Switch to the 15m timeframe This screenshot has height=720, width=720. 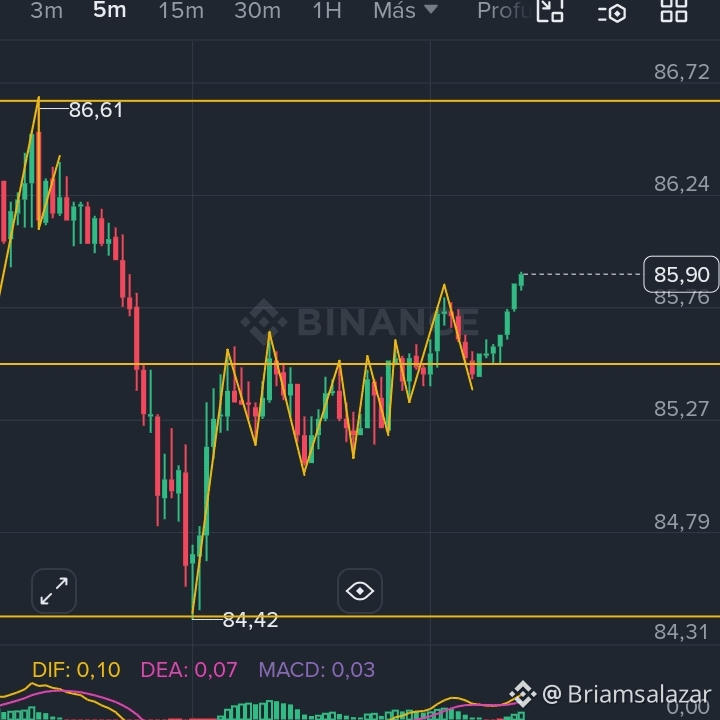tap(181, 11)
